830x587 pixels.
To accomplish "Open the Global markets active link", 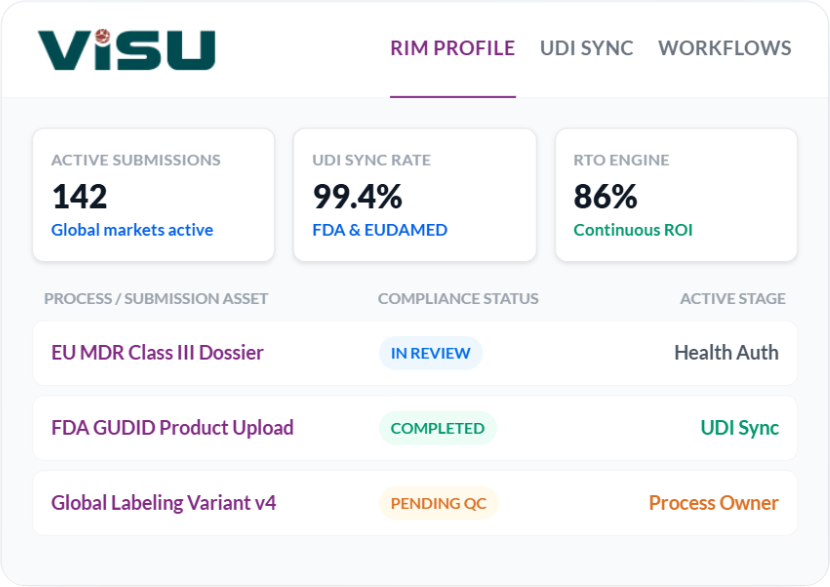I will [132, 230].
